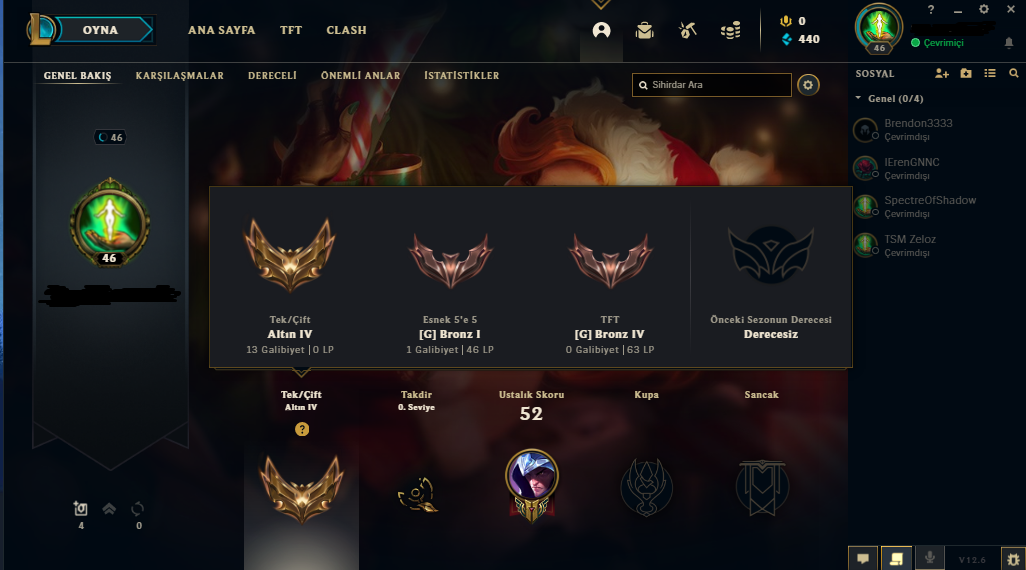Go to the CLASH page
The image size is (1026, 570).
click(346, 30)
